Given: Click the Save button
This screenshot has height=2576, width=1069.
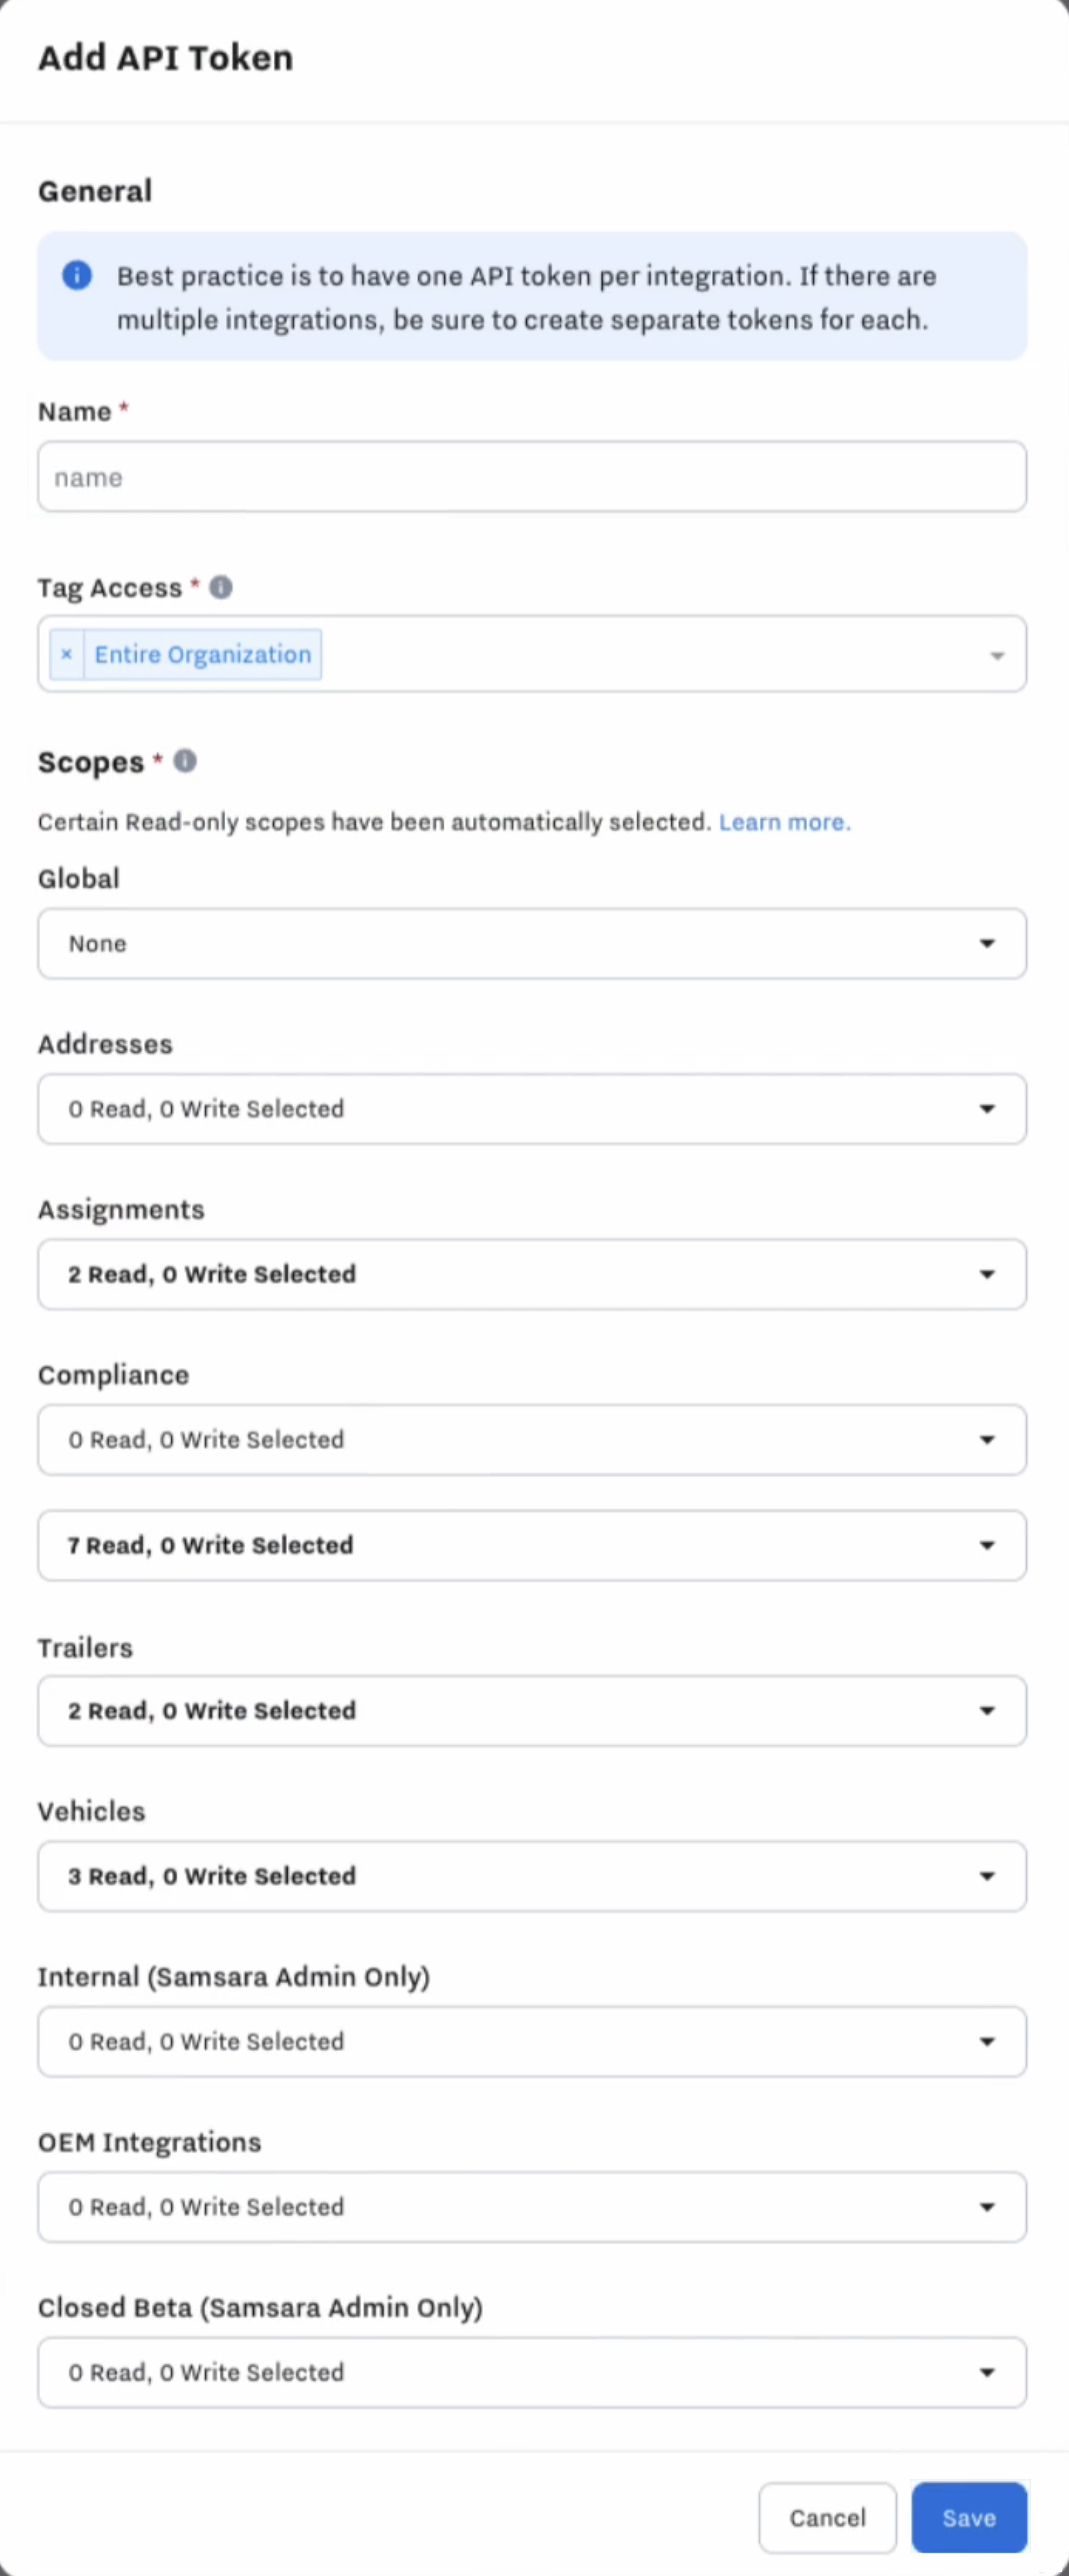Looking at the screenshot, I should click(x=968, y=2517).
